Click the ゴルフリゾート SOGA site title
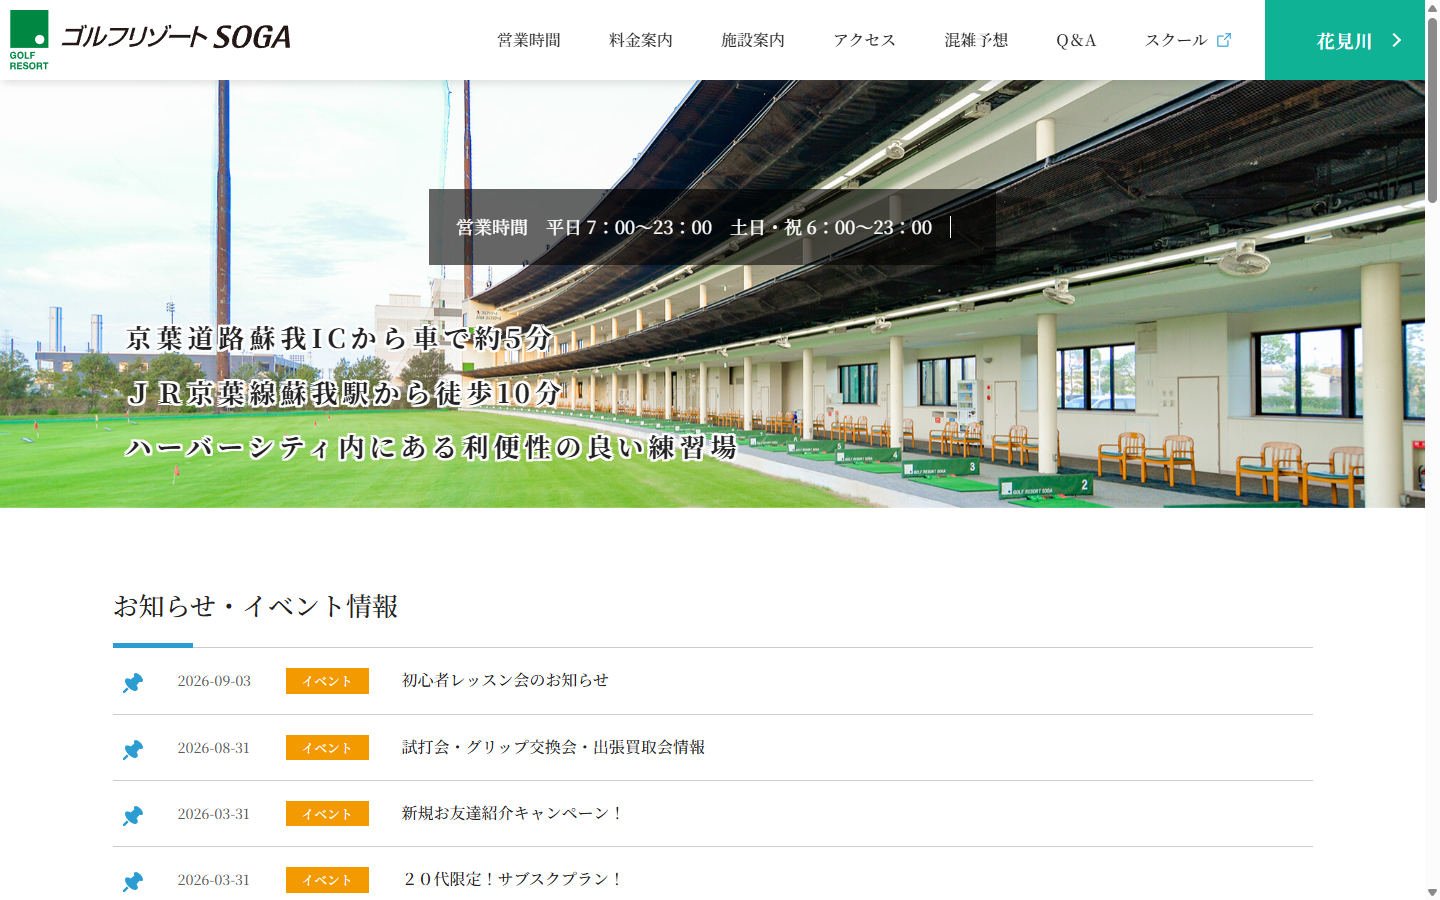1440x900 pixels. pos(176,38)
